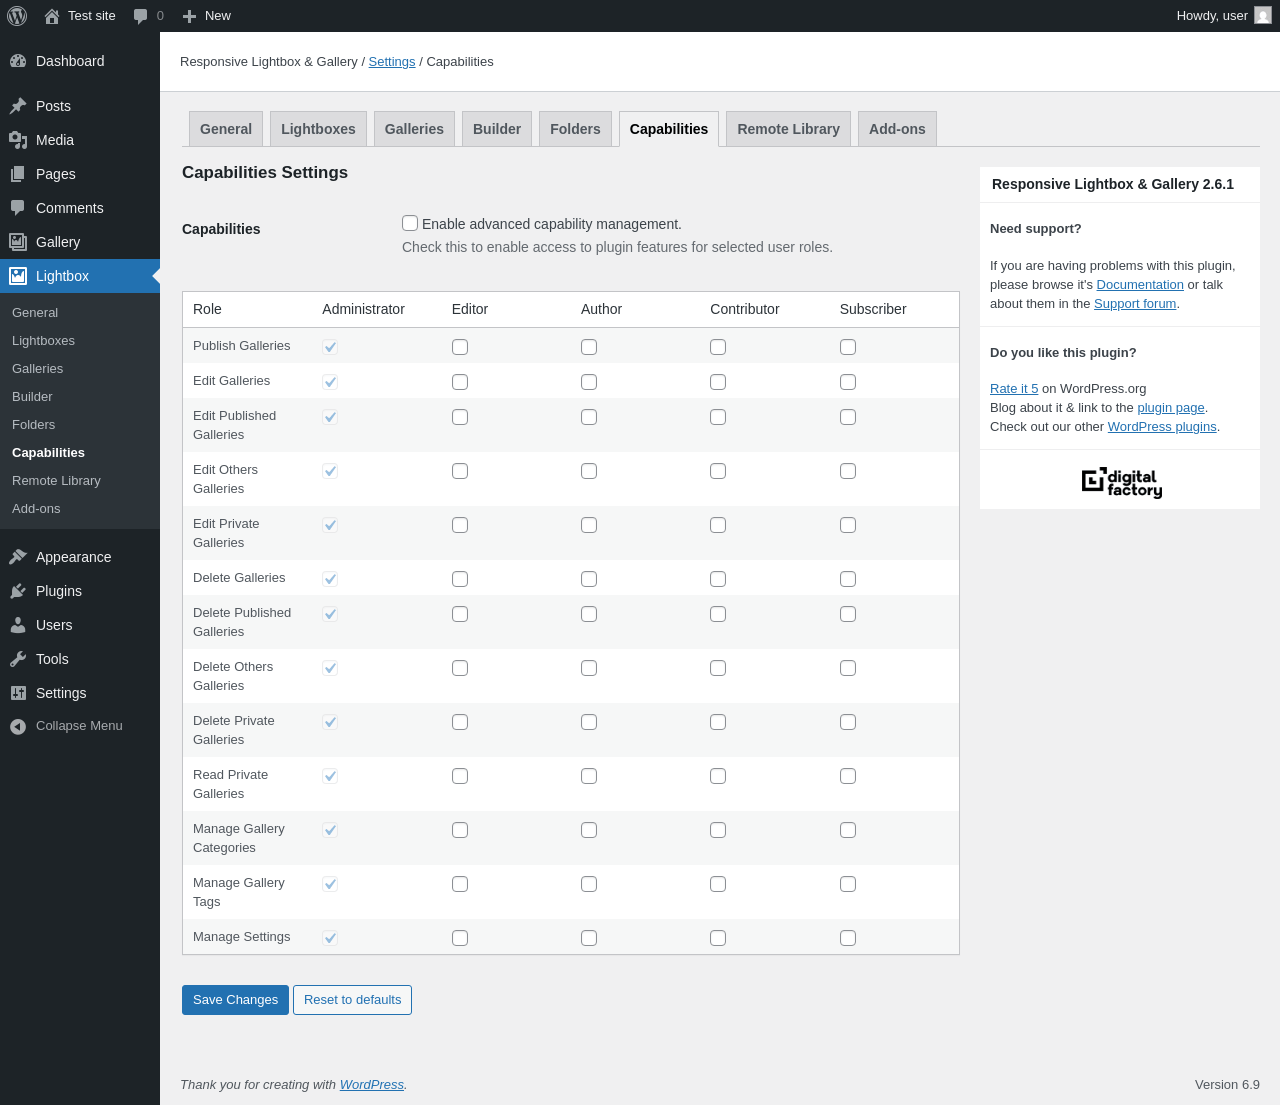Click the comments bubble icon in admin bar

141,16
